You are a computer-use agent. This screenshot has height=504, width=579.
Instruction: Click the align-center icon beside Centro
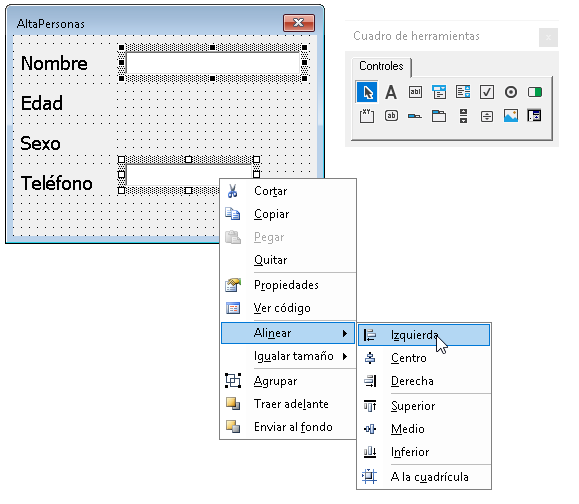coord(370,358)
